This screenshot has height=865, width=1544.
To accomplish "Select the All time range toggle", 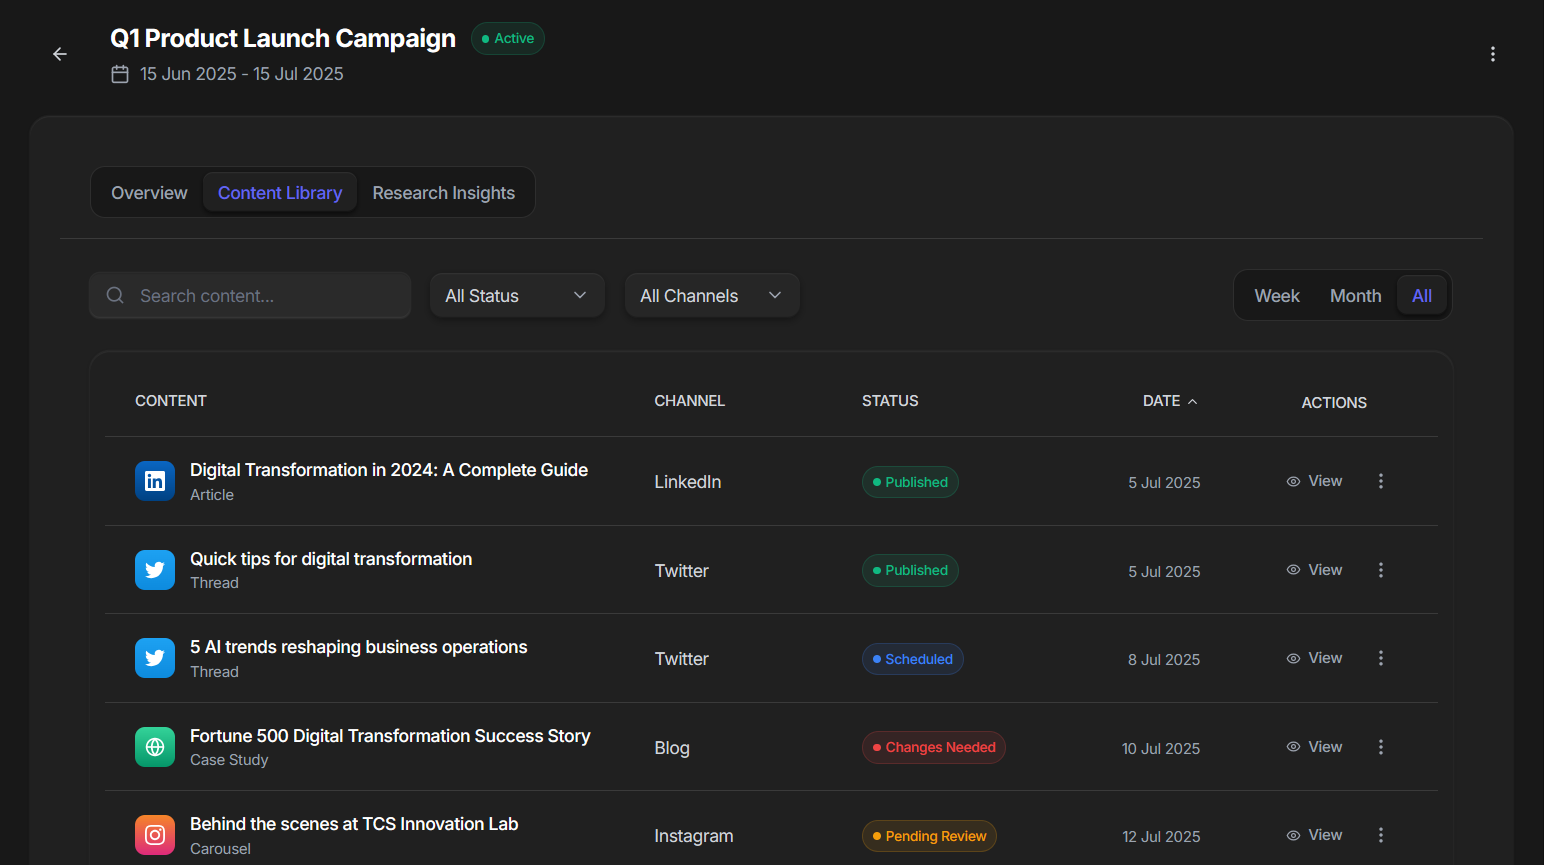I will point(1421,296).
